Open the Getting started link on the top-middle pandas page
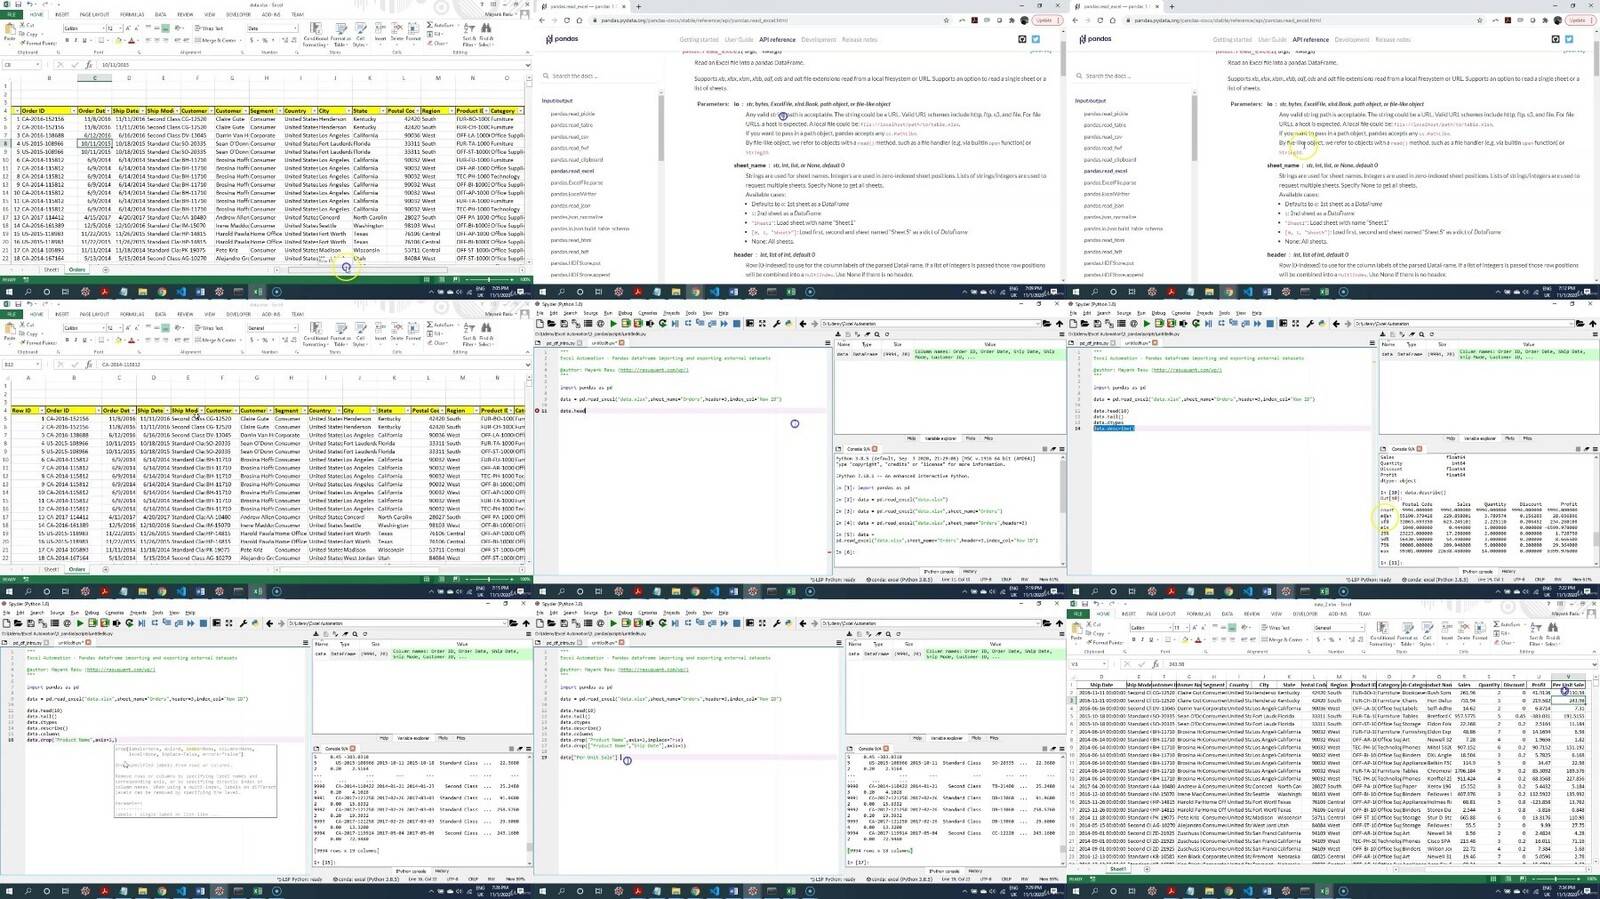1600x899 pixels. pos(699,39)
